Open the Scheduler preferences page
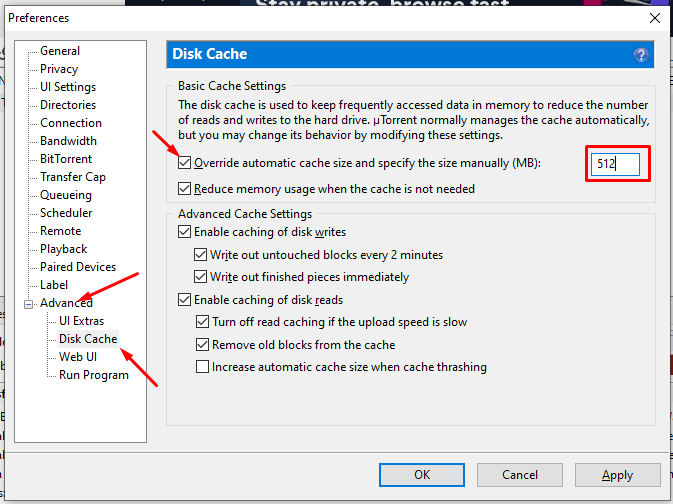The image size is (673, 504). point(66,213)
